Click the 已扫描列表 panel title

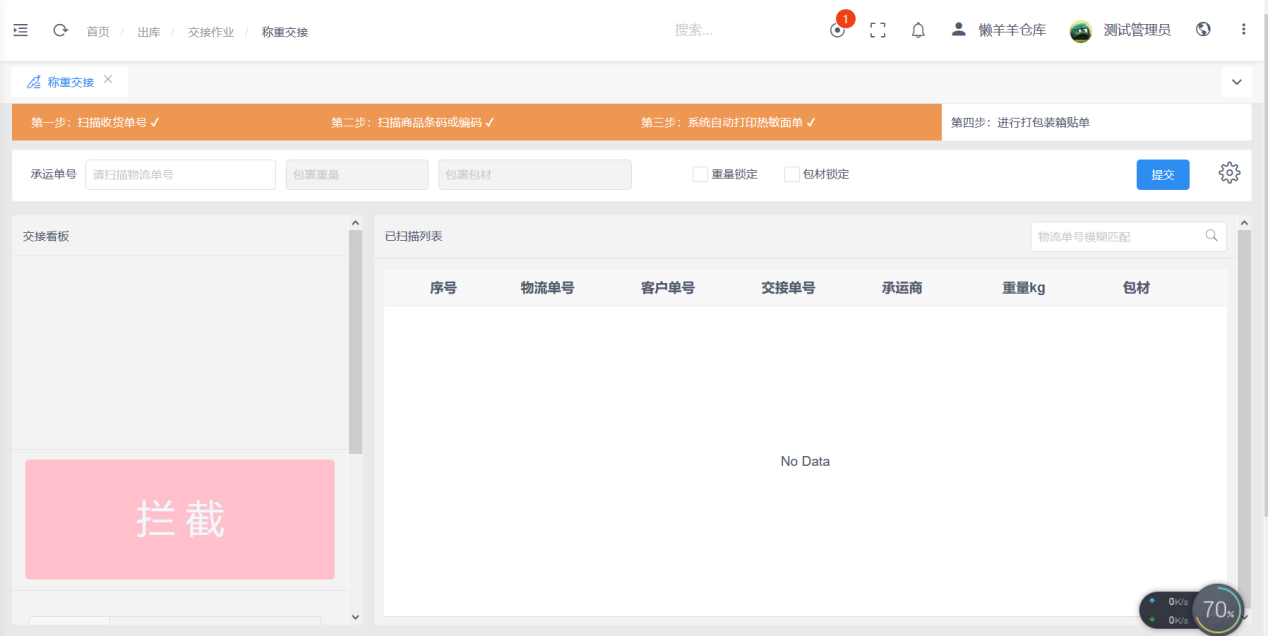(414, 237)
